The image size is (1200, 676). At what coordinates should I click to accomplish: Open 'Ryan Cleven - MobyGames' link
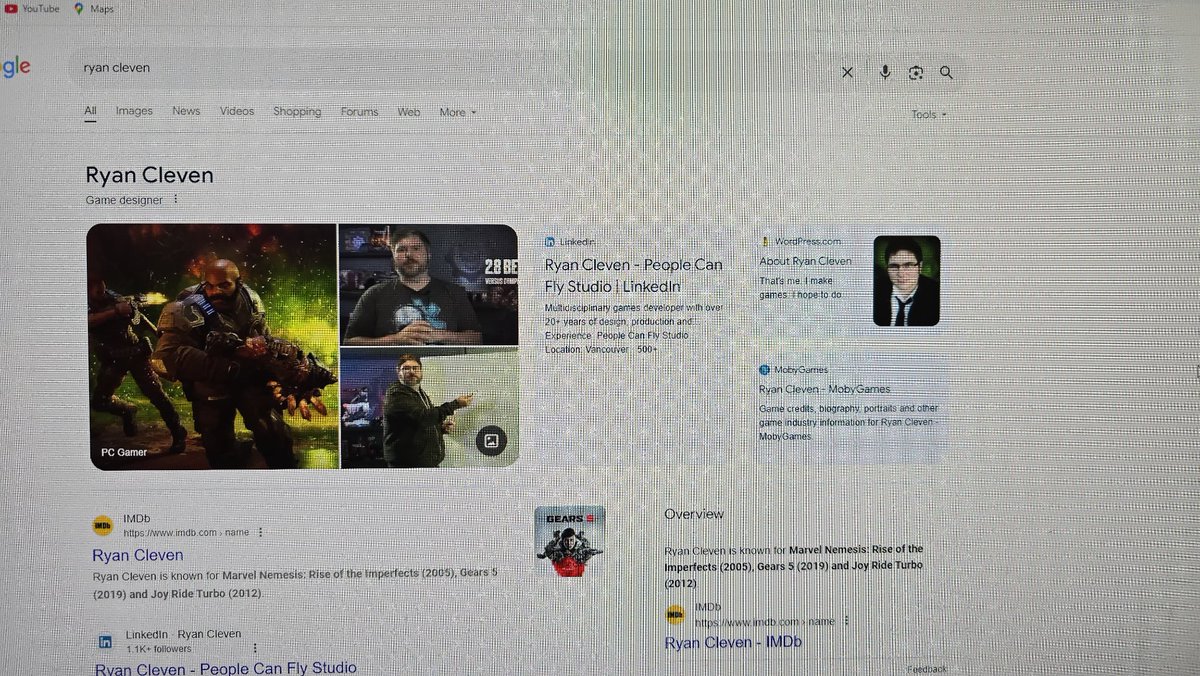pyautogui.click(x=824, y=389)
